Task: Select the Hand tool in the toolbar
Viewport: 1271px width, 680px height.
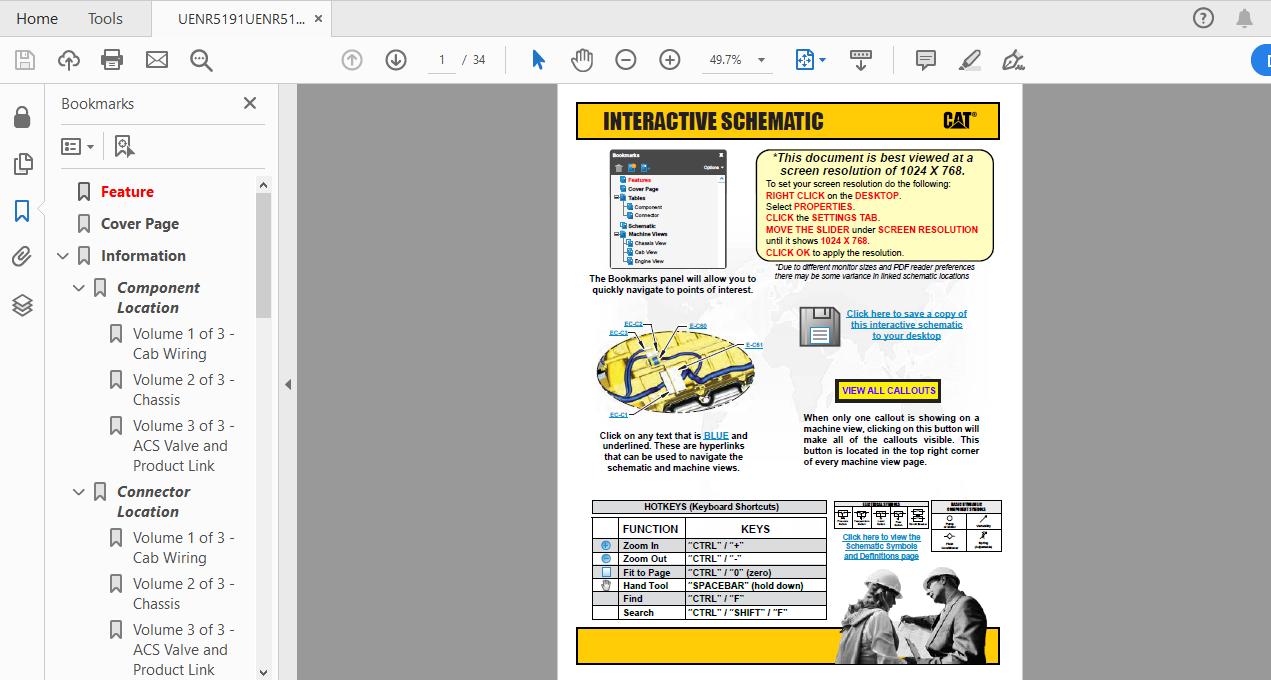Action: tap(581, 59)
